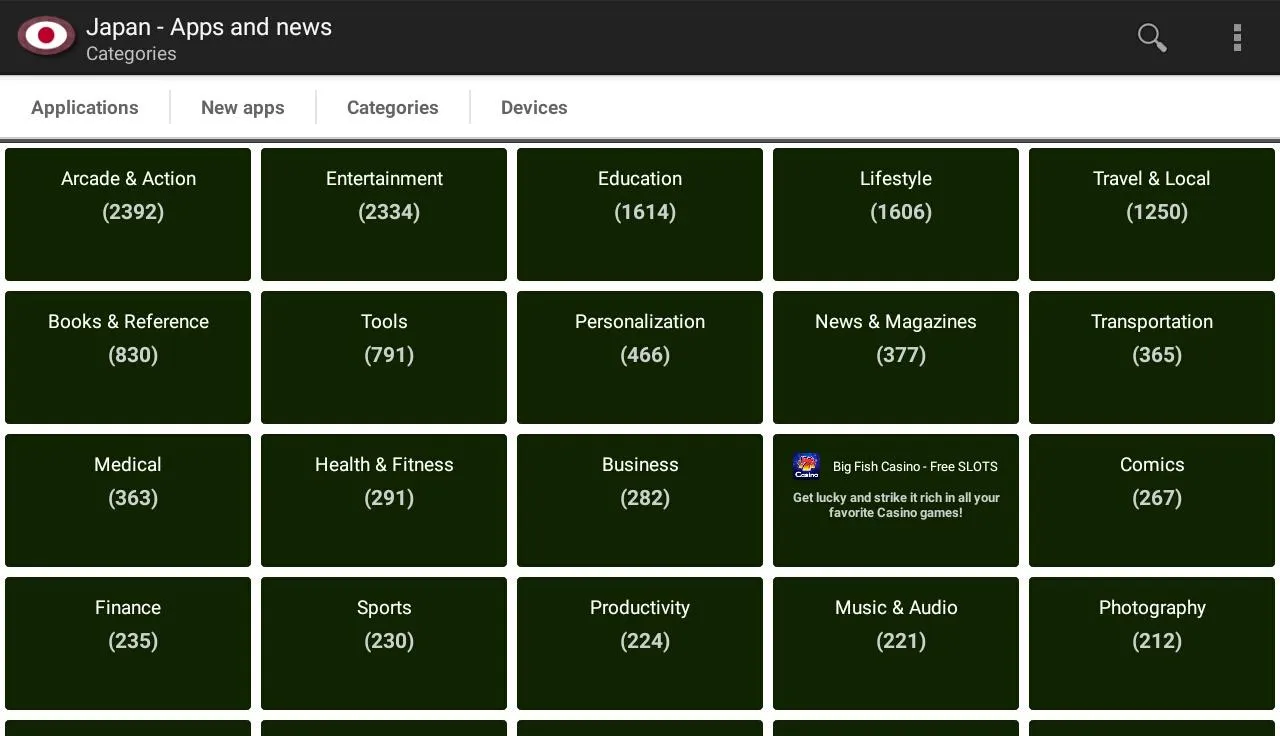Tap the Japan flag app icon
1280x736 pixels.
(46, 37)
